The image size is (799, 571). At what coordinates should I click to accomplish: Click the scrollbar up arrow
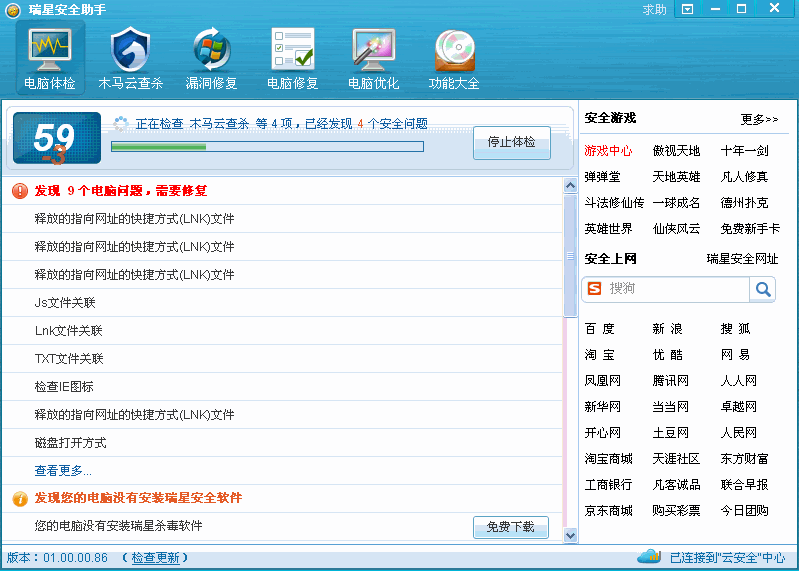coord(570,185)
